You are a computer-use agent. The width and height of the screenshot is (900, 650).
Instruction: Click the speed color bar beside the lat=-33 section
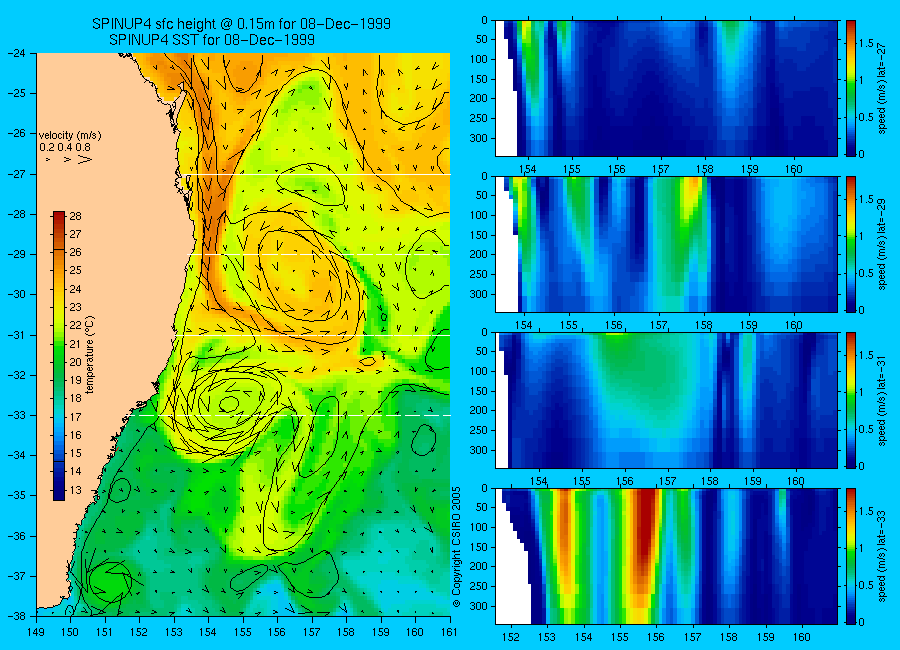pyautogui.click(x=851, y=556)
